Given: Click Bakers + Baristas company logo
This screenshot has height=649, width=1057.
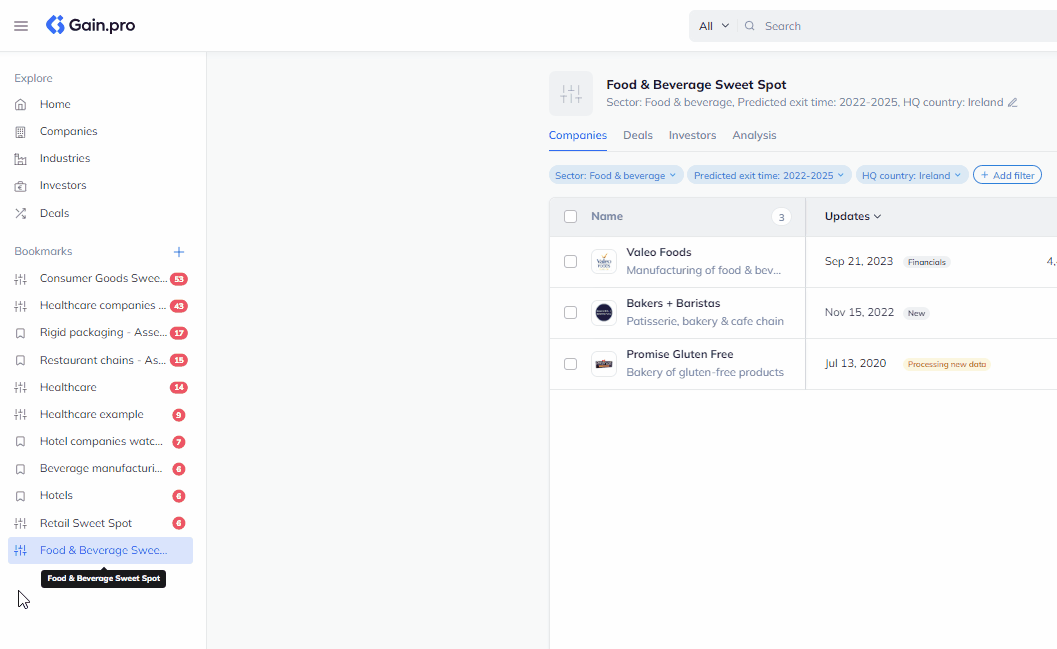Looking at the screenshot, I should click(x=604, y=313).
